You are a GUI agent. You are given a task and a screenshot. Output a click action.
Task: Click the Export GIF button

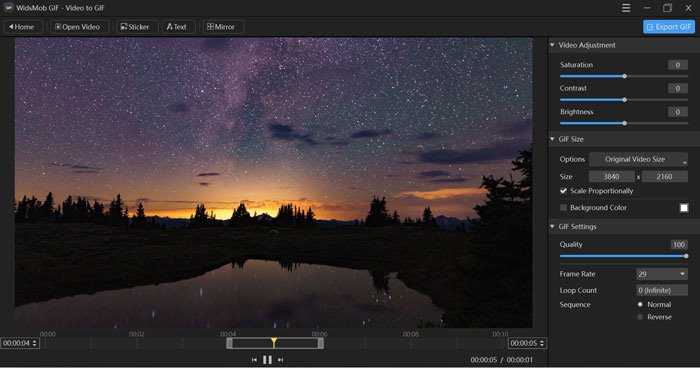point(669,27)
